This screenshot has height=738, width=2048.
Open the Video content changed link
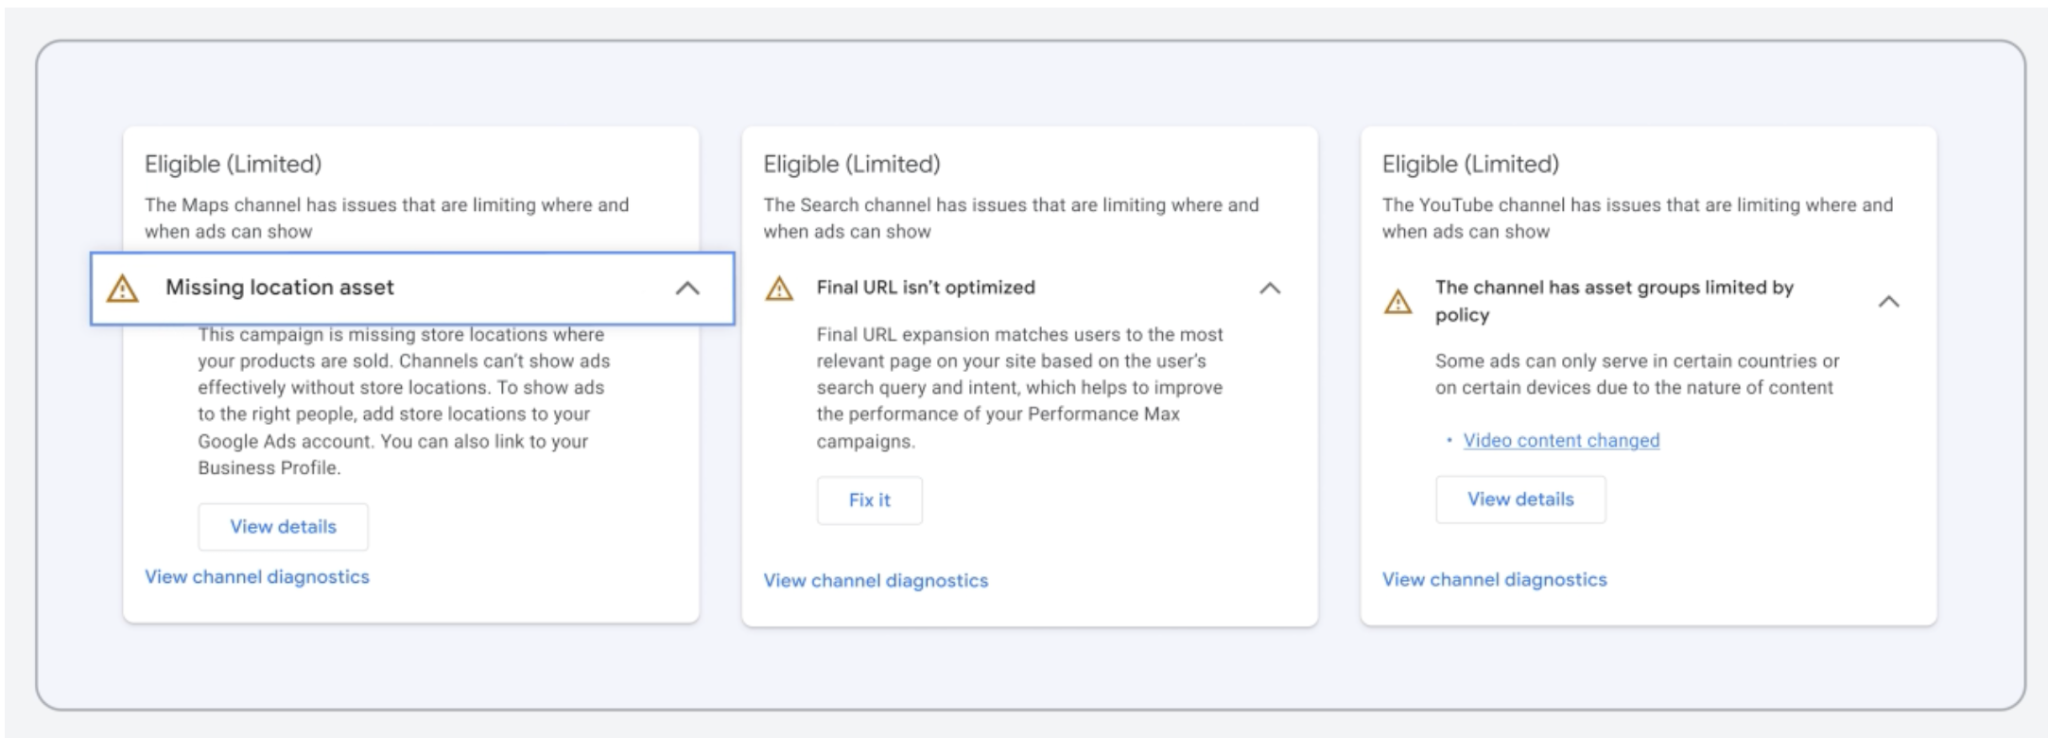point(1561,440)
